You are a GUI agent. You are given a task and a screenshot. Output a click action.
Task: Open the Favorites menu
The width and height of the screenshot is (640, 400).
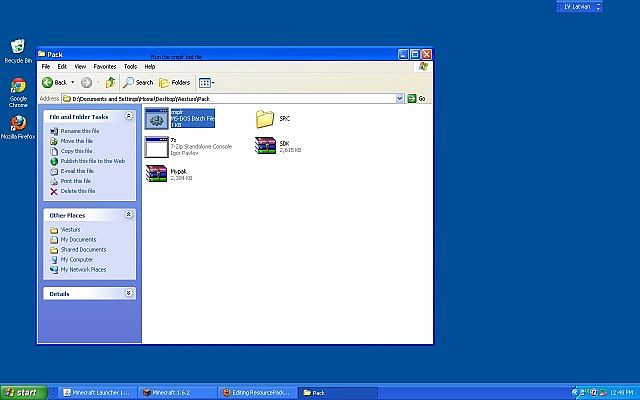click(x=104, y=66)
